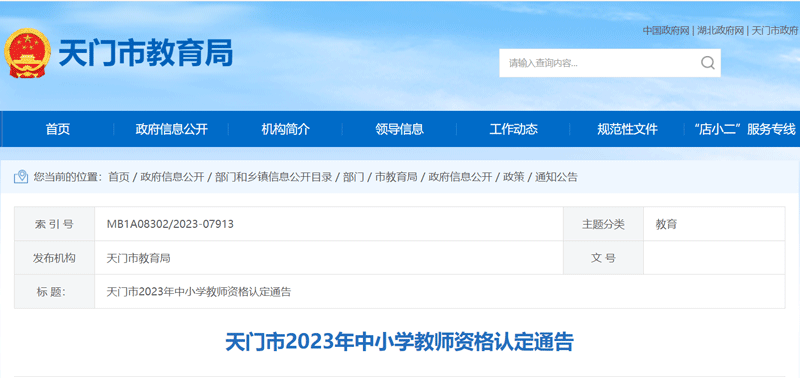Click the 政策 breadcrumb link
The height and width of the screenshot is (378, 800).
[x=513, y=177]
